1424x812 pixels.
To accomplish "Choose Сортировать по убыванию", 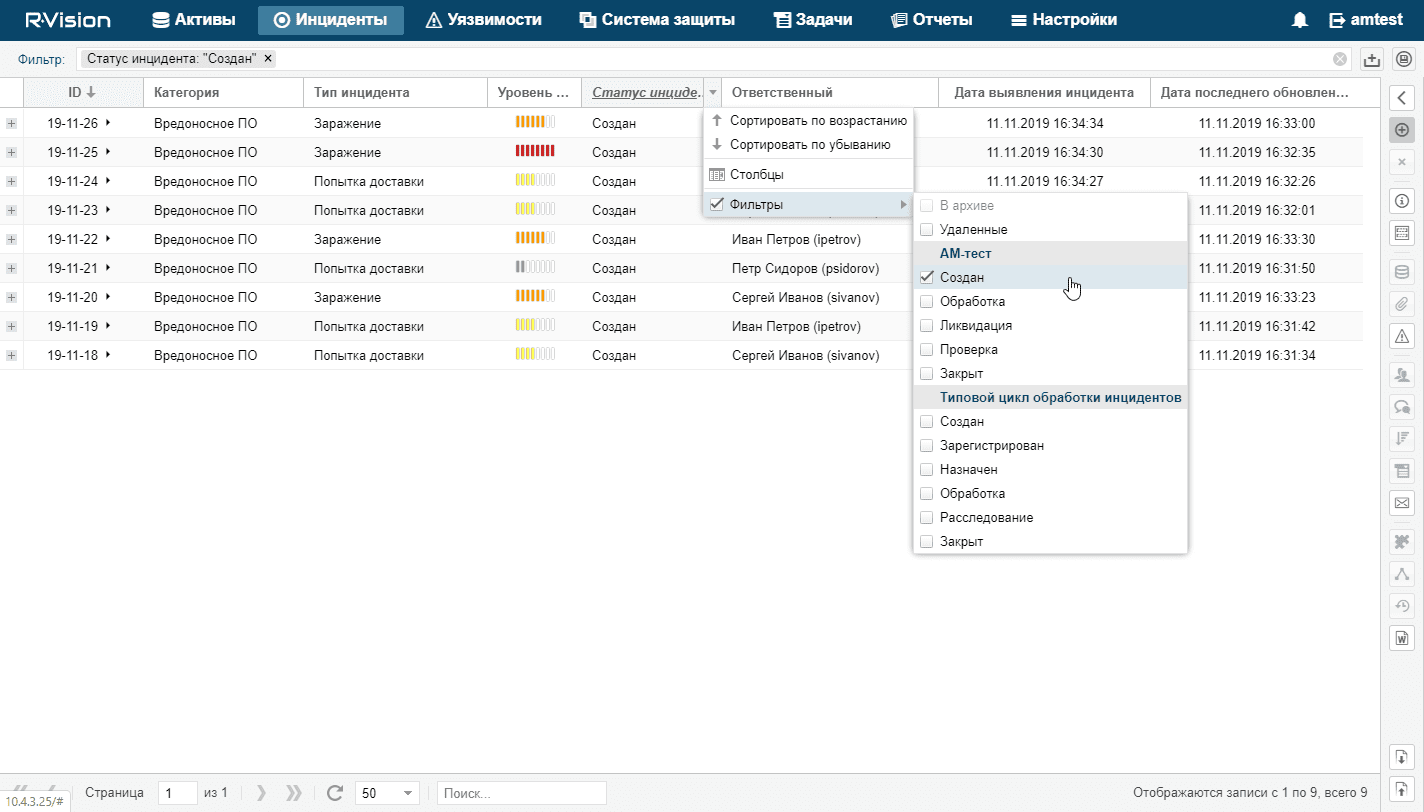I will point(808,145).
